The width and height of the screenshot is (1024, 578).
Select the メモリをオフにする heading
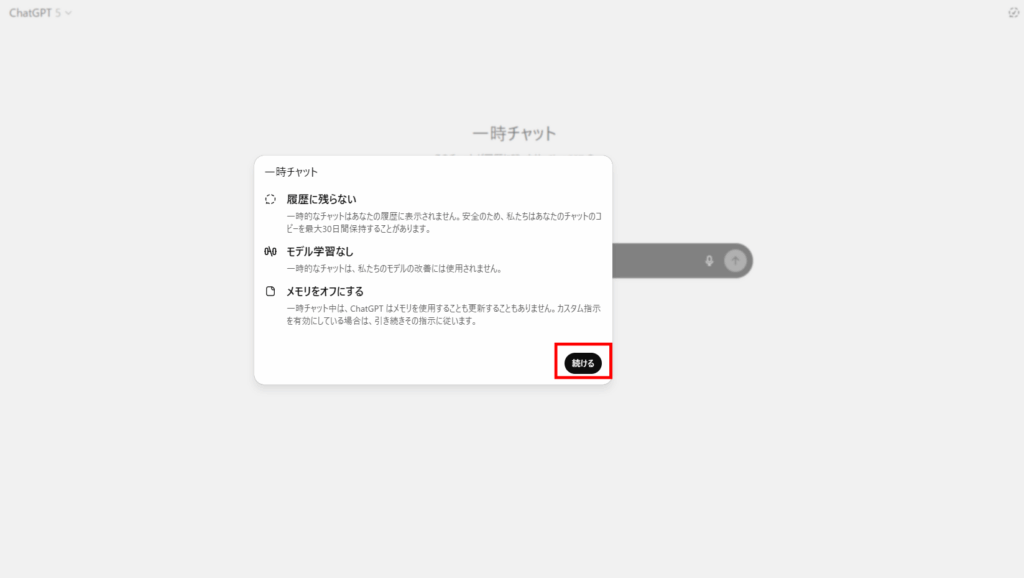click(x=325, y=291)
